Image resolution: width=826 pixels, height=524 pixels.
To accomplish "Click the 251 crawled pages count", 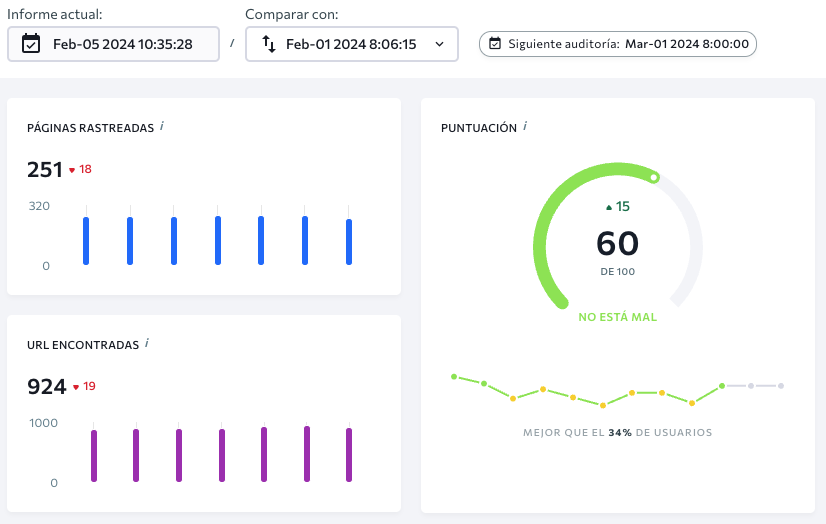I will click(x=45, y=170).
